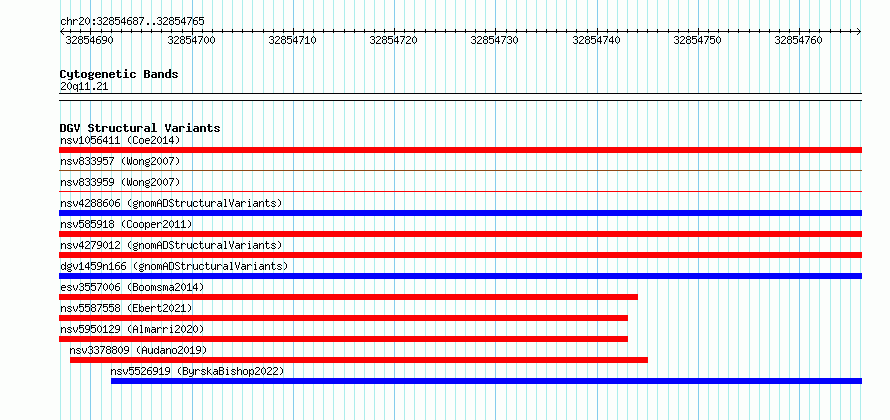This screenshot has height=420, width=890.
Task: Open nsv585918 (Cooper2011) variant label
Action: pyautogui.click(x=126, y=224)
